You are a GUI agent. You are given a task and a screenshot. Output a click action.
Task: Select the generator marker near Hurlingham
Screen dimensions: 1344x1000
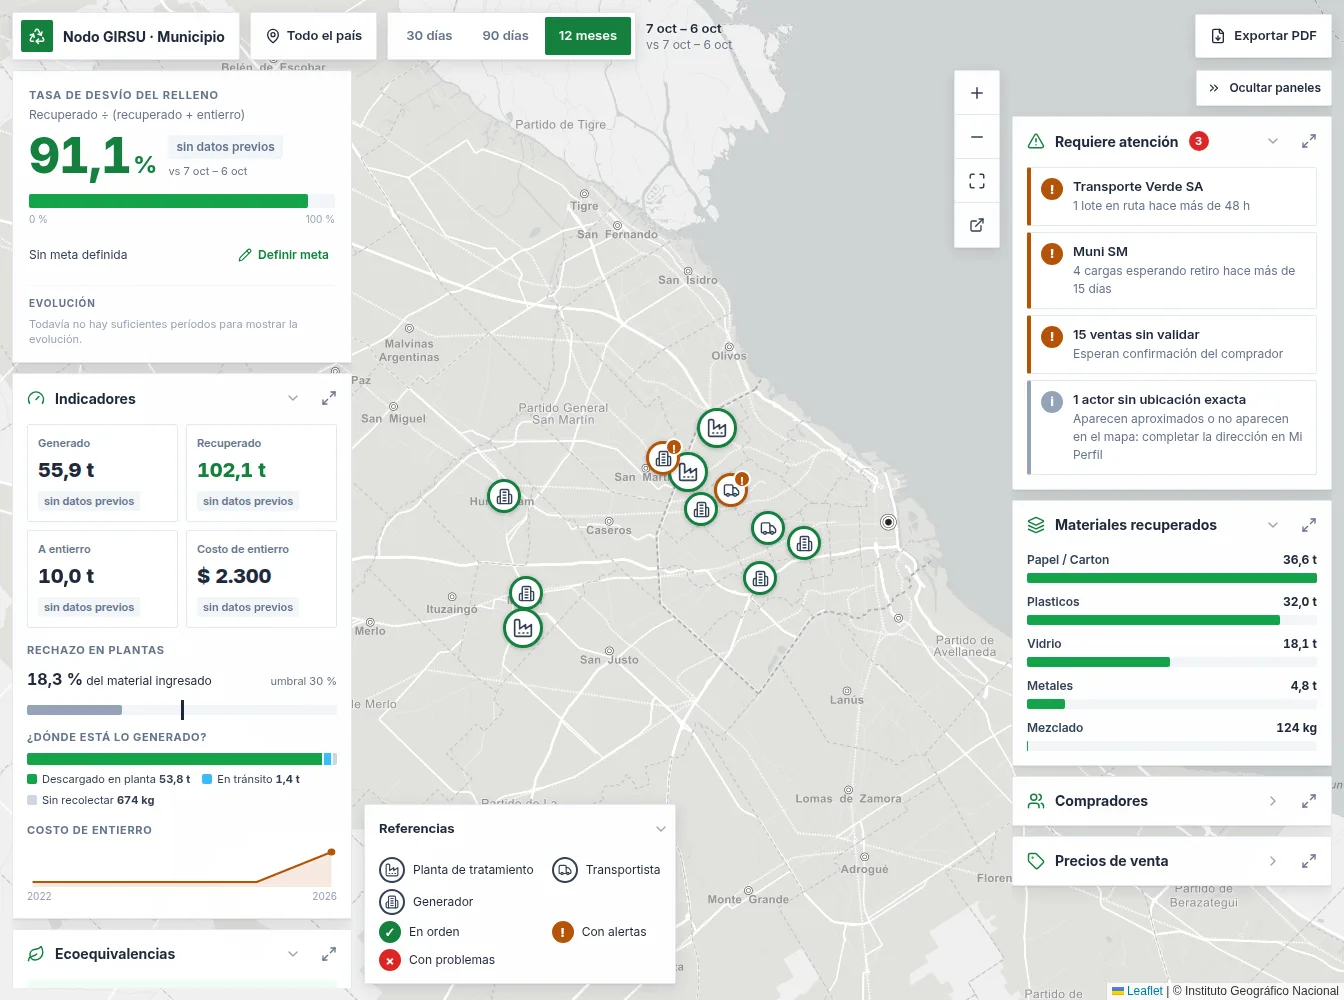point(504,496)
